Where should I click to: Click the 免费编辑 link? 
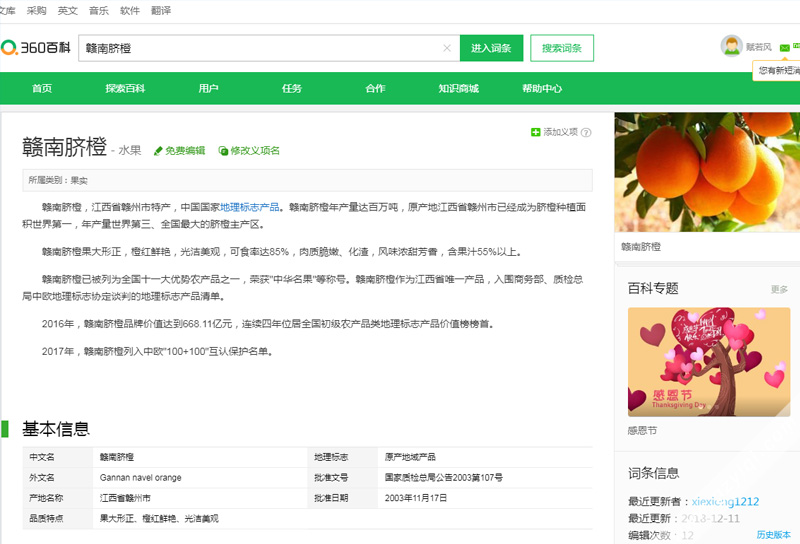click(x=185, y=151)
